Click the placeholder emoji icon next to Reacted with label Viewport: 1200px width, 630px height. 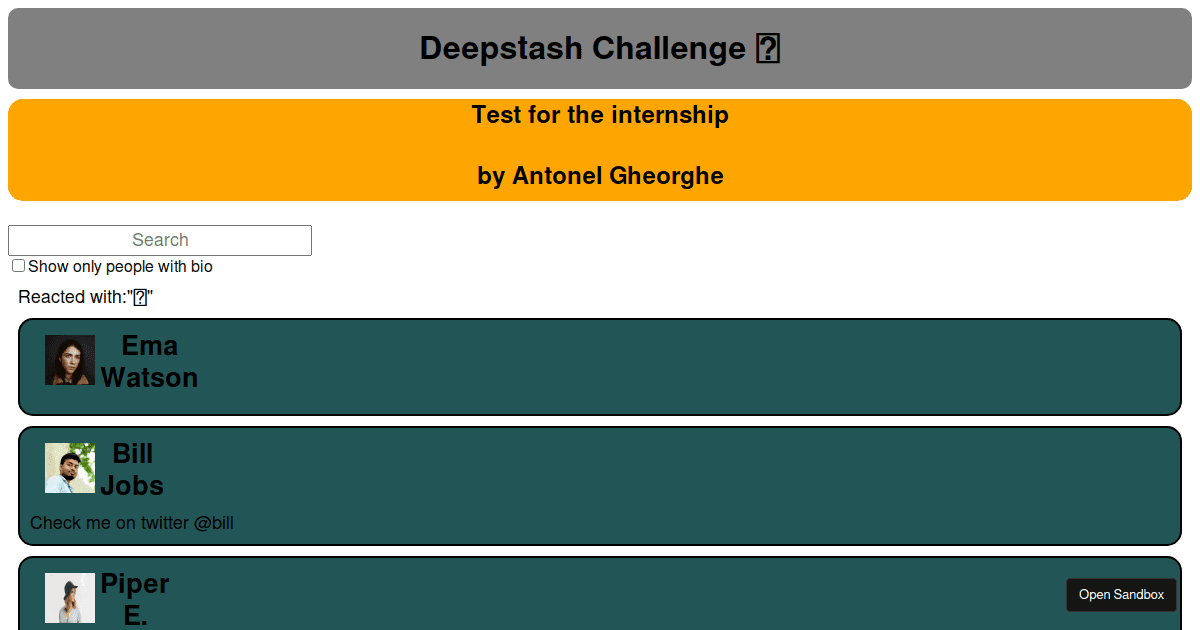[x=139, y=296]
